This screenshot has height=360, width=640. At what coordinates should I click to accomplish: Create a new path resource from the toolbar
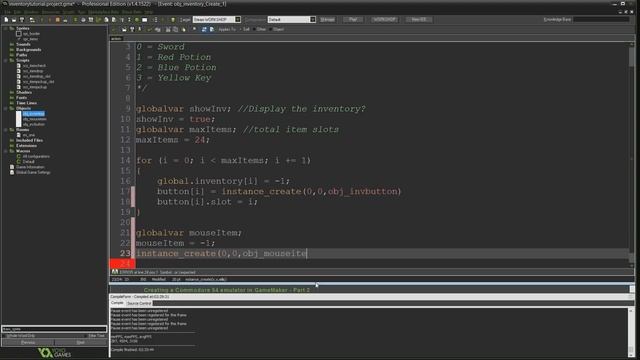pyautogui.click(x=98, y=20)
